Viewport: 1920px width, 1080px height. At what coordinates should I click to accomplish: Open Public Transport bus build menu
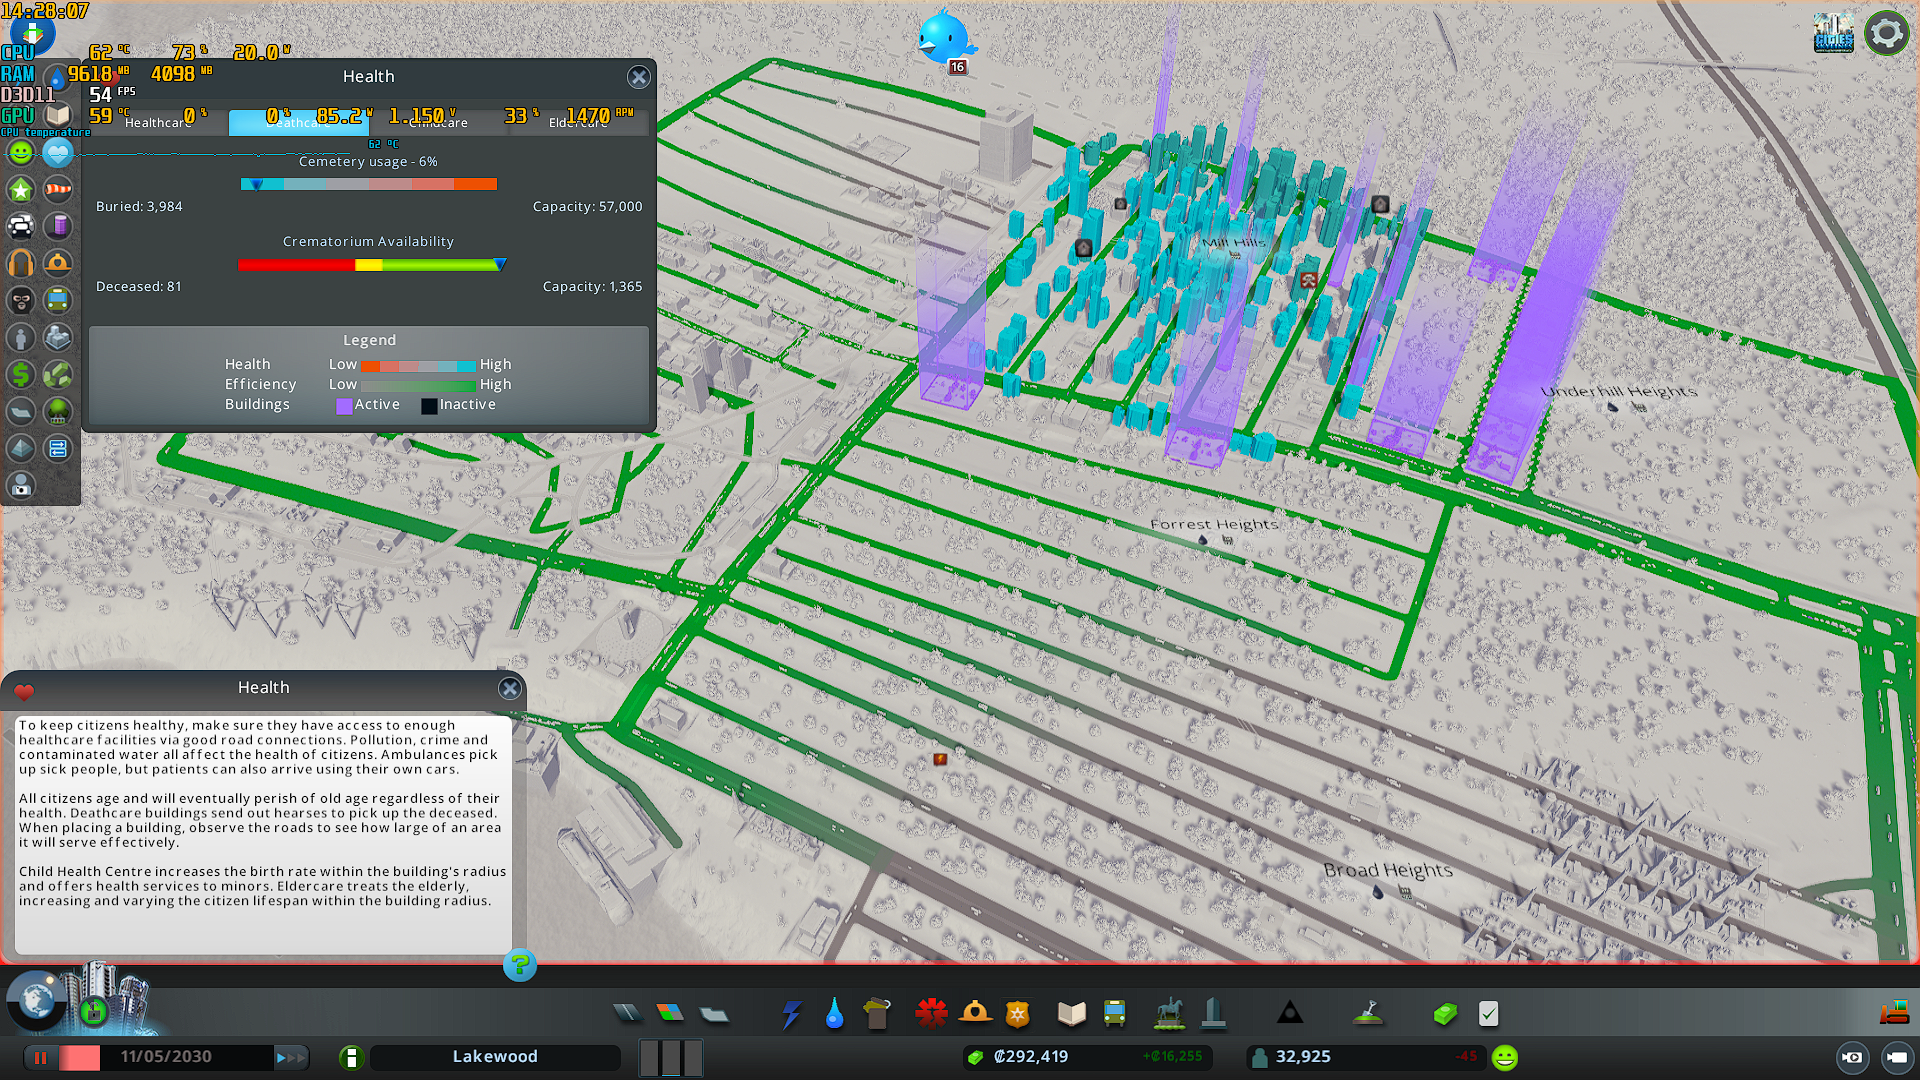(1114, 1014)
